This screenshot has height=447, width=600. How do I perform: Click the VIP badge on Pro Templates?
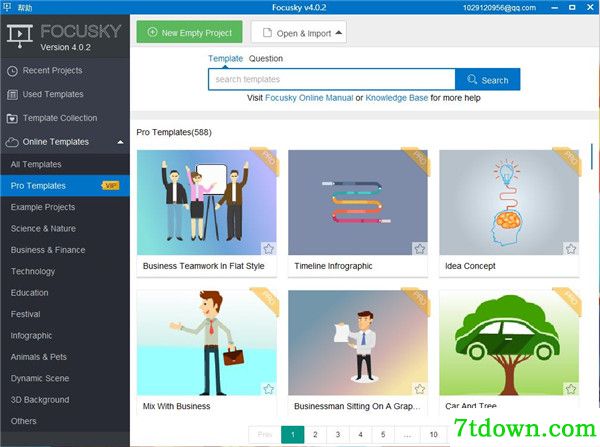click(110, 186)
